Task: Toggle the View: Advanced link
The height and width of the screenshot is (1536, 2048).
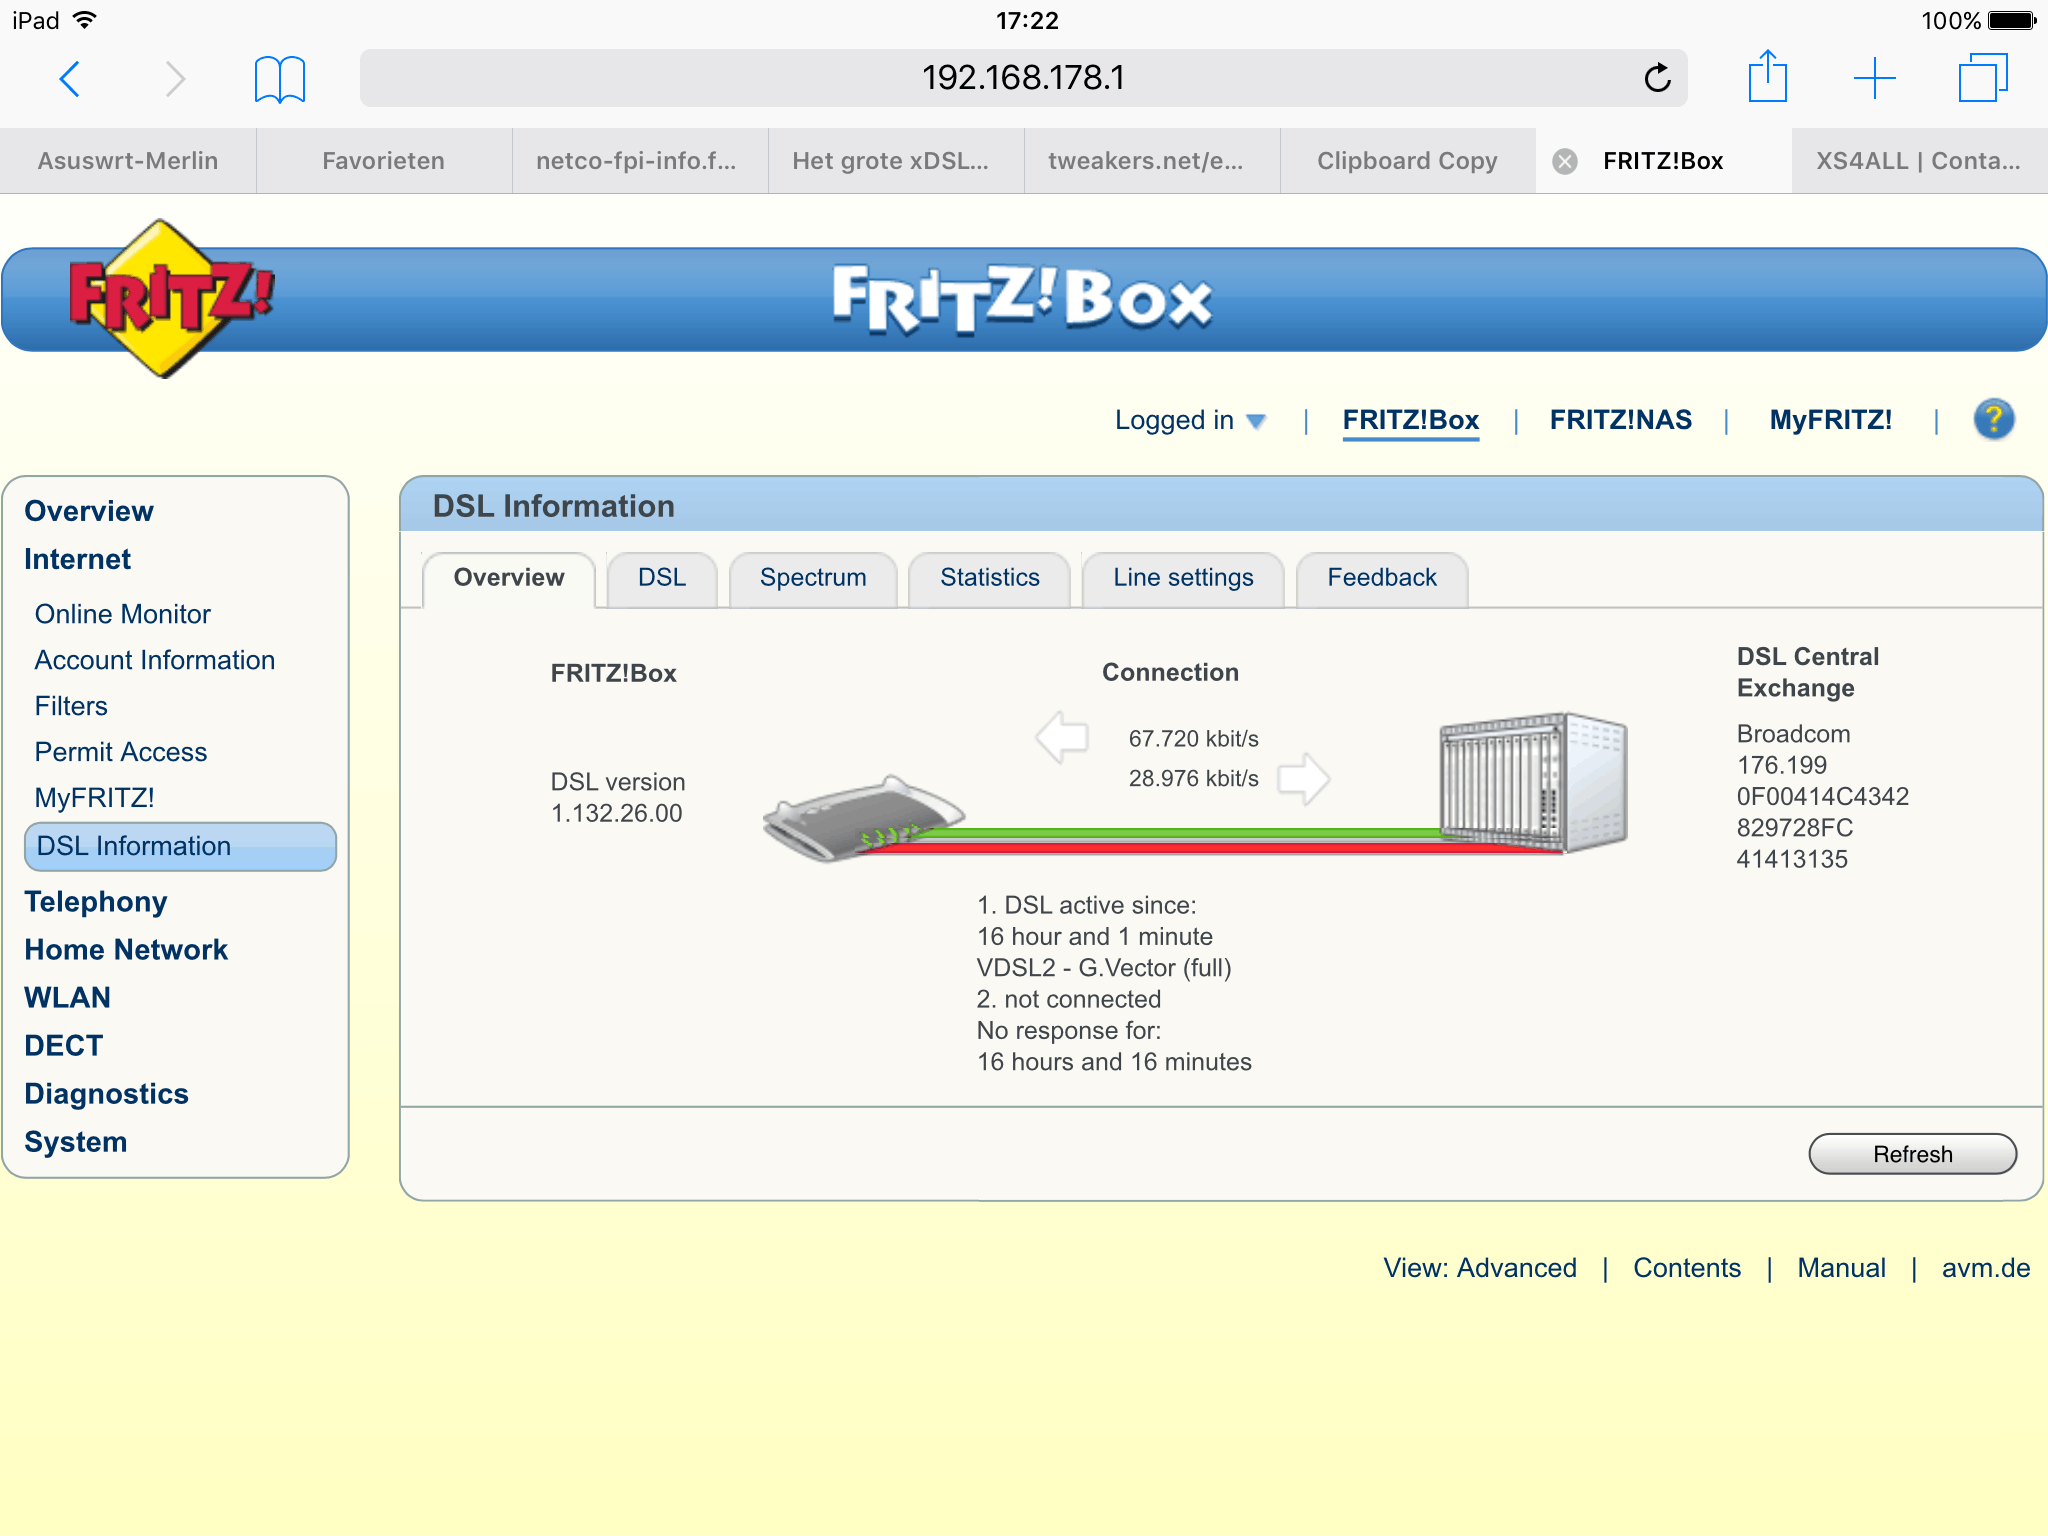Action: (x=1479, y=1268)
